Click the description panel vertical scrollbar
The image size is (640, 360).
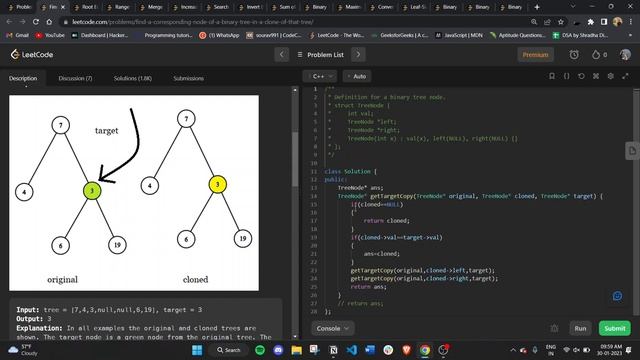point(295,160)
